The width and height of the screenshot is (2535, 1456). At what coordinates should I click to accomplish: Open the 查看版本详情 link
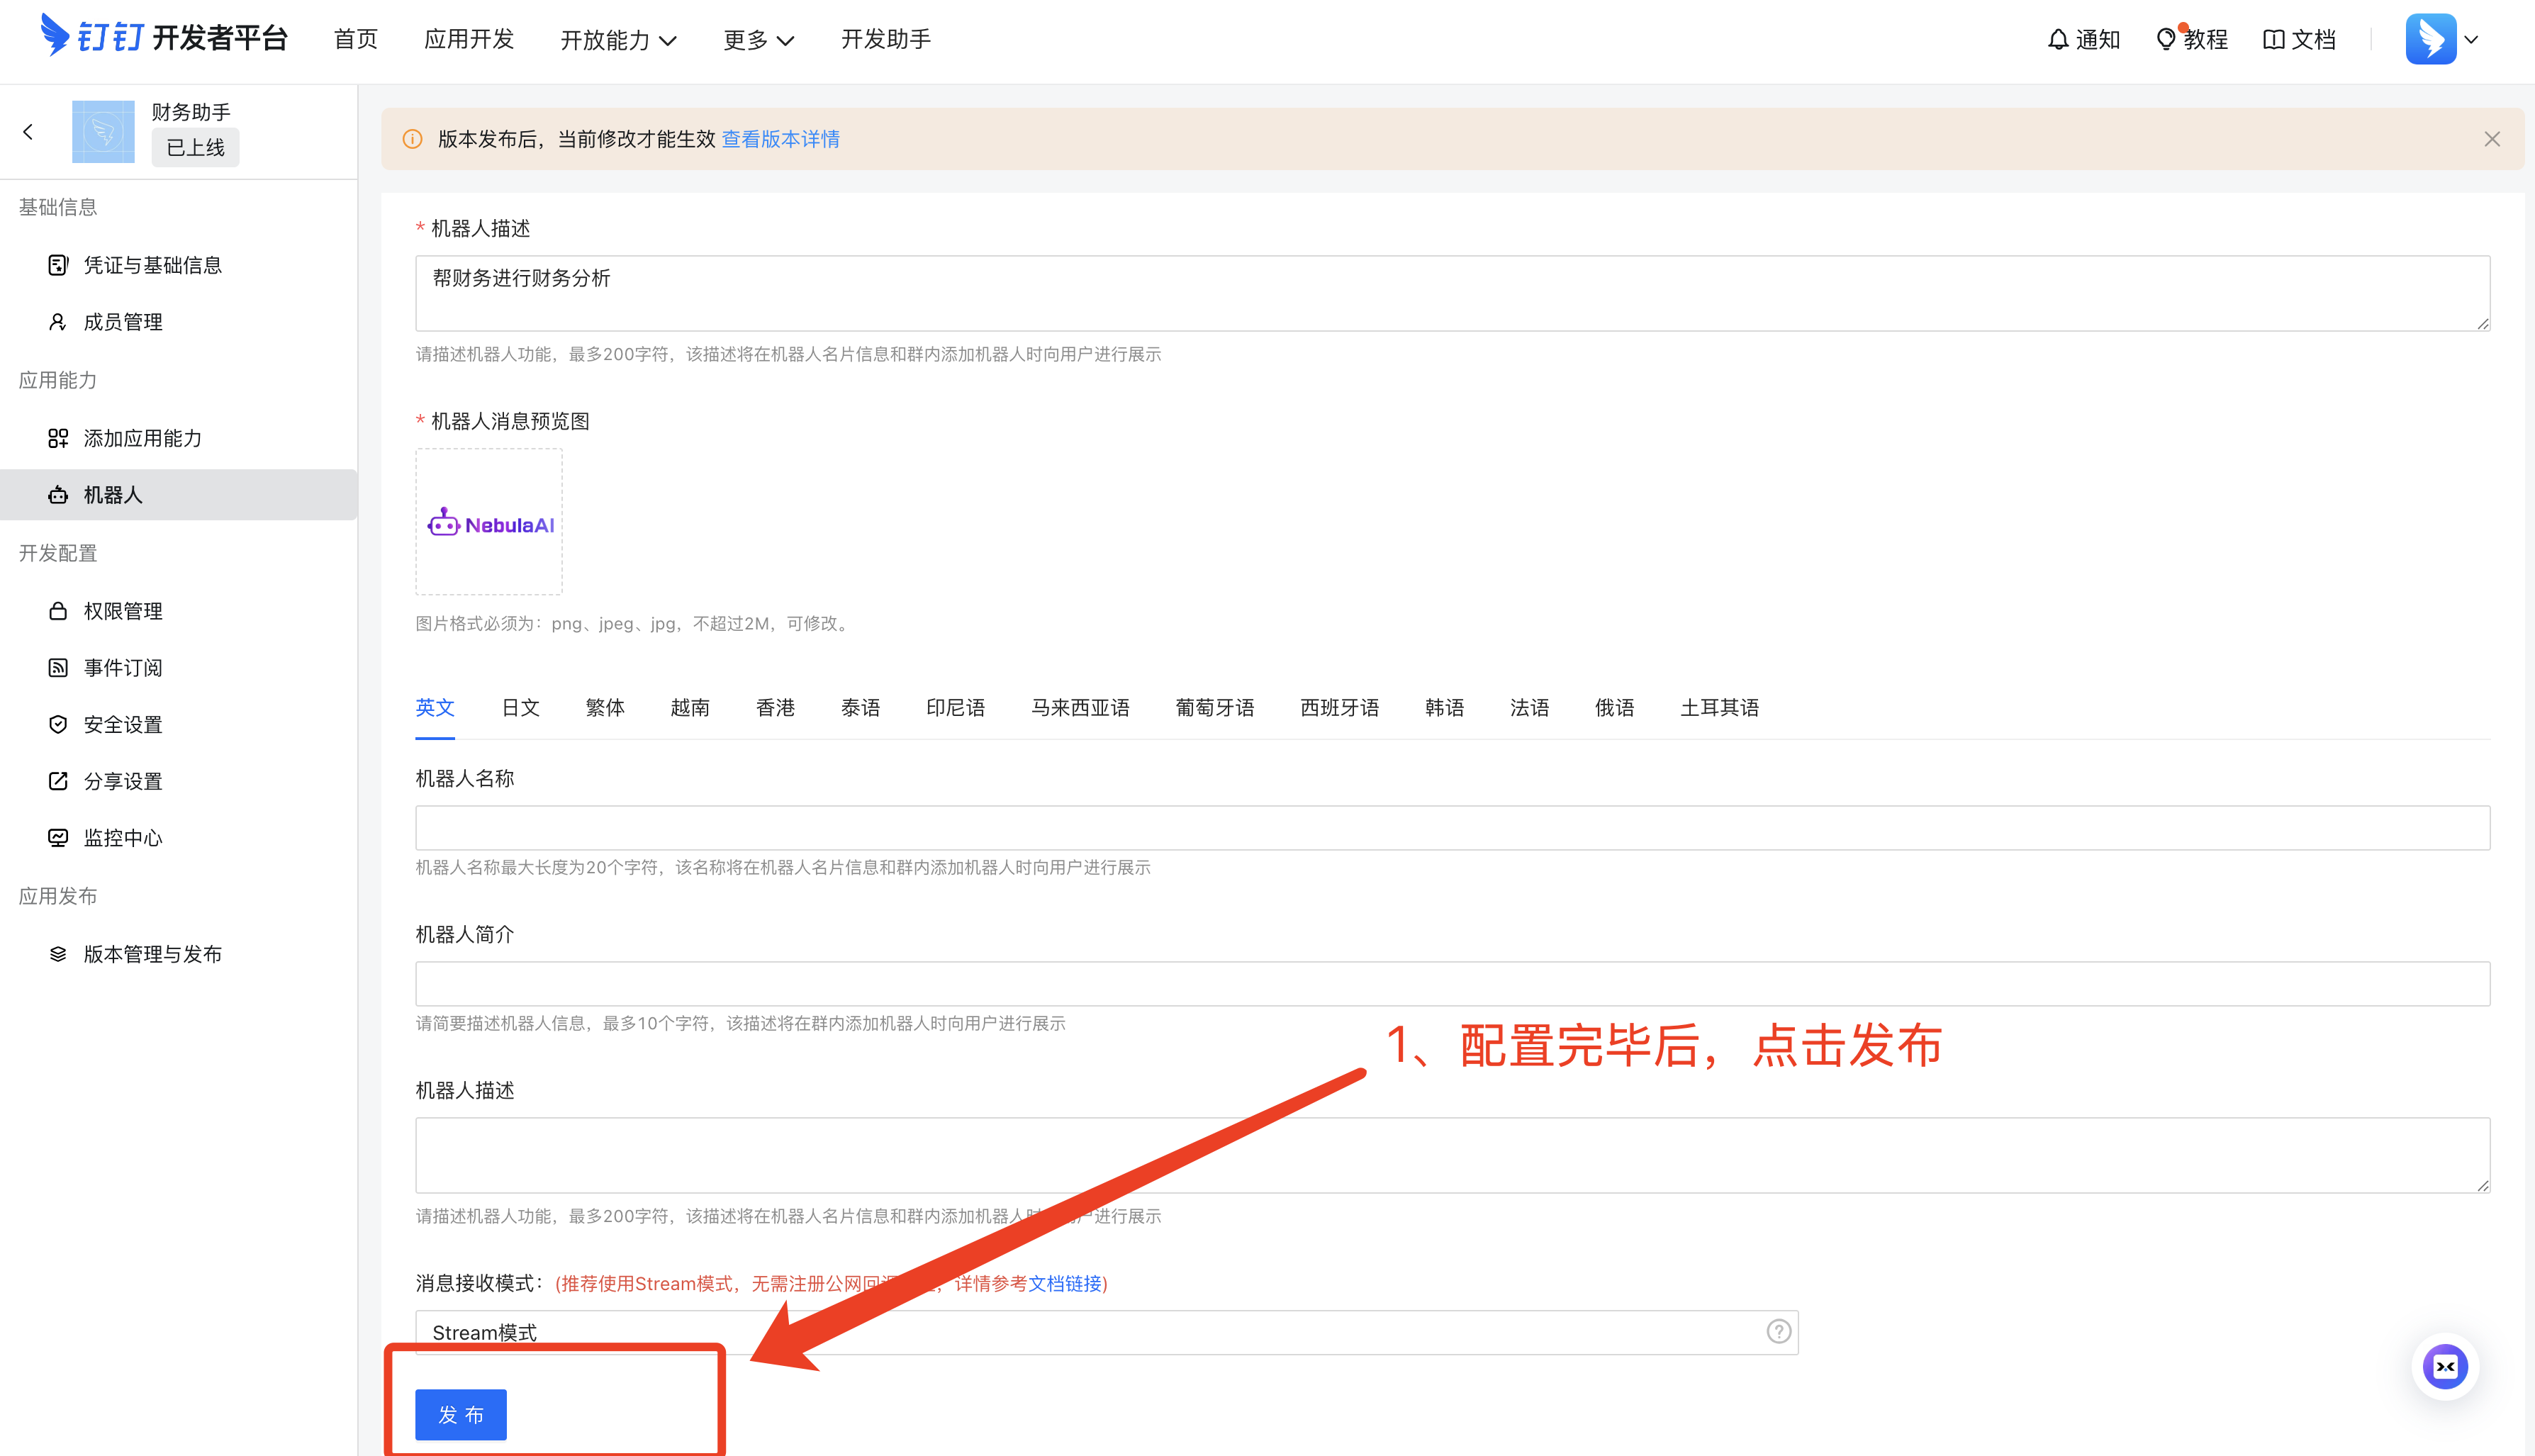(780, 139)
